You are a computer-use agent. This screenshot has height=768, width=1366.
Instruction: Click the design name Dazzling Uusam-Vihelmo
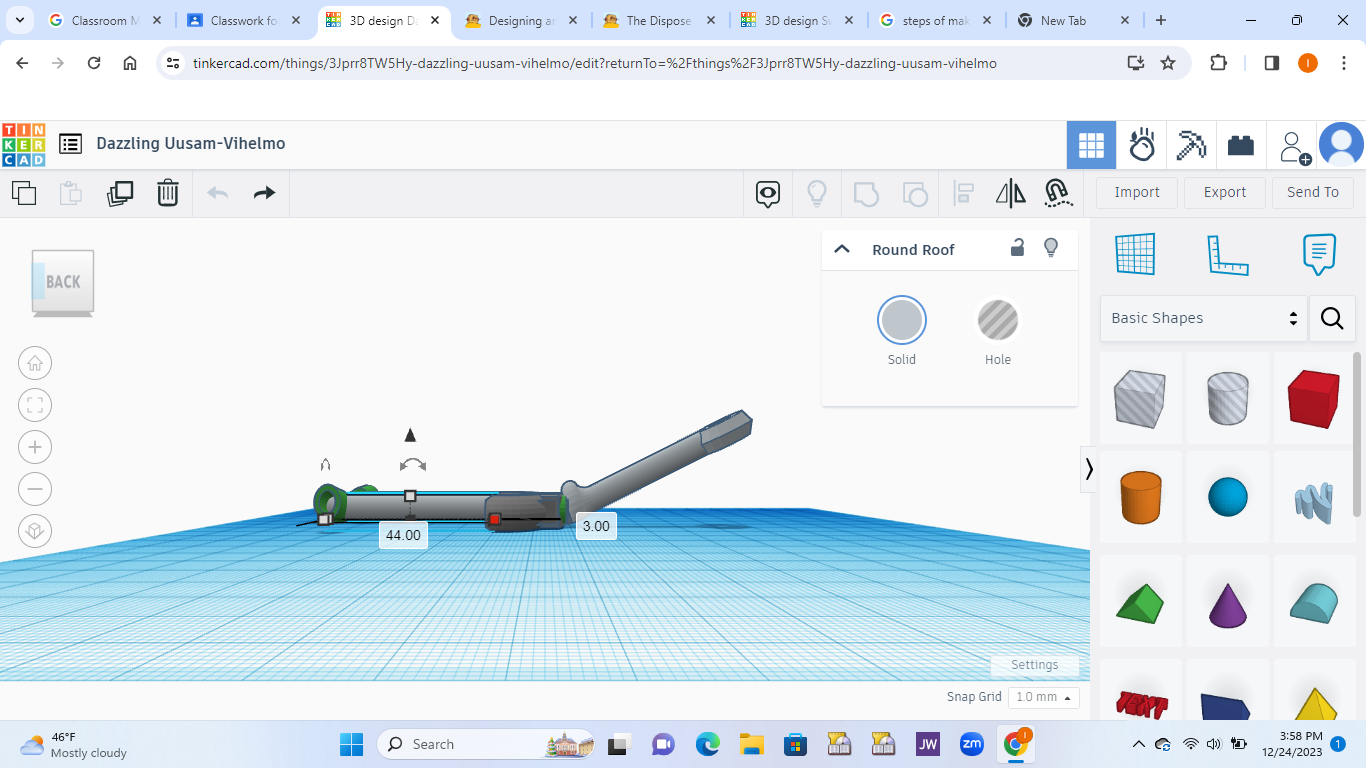click(x=191, y=144)
